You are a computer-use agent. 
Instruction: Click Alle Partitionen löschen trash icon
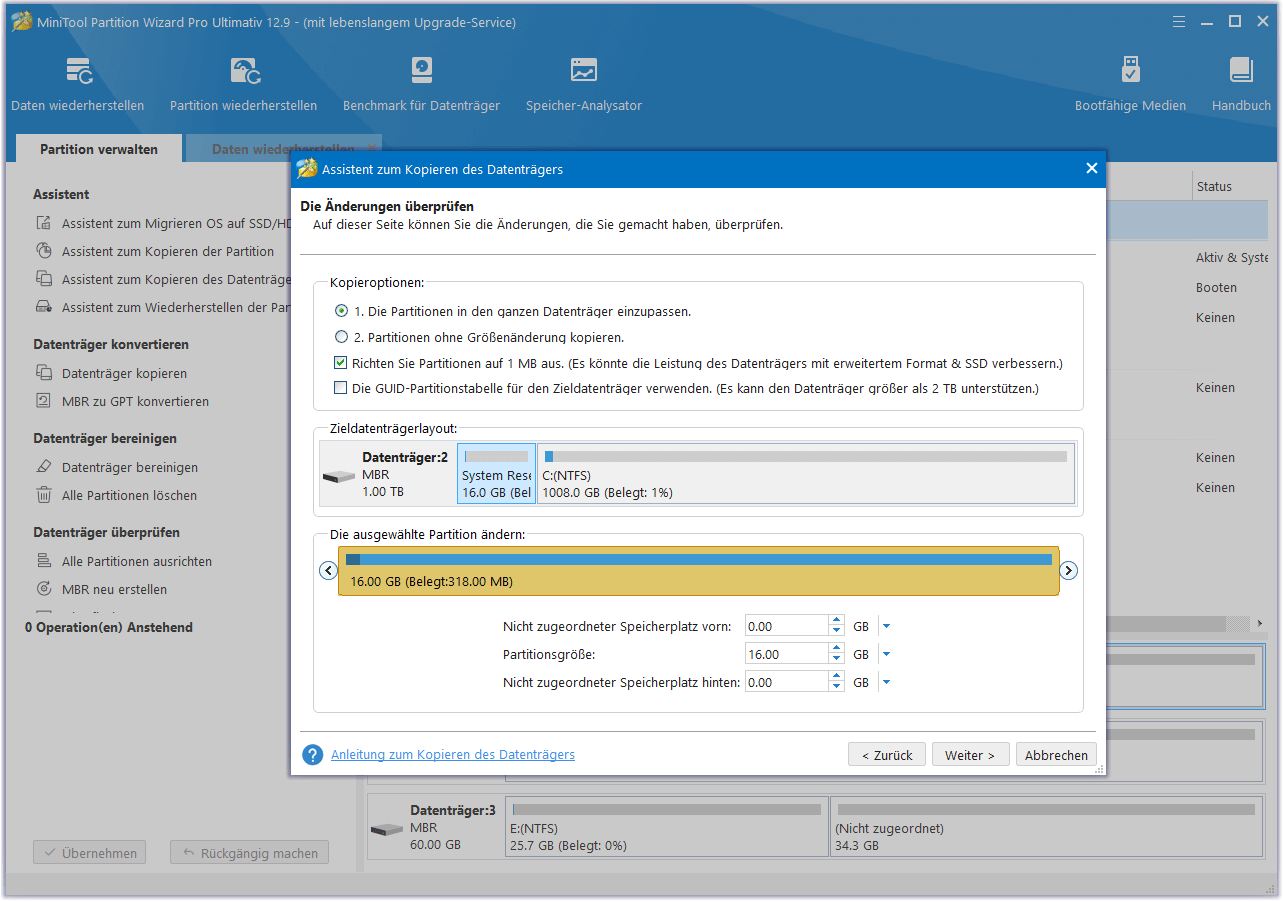point(44,496)
